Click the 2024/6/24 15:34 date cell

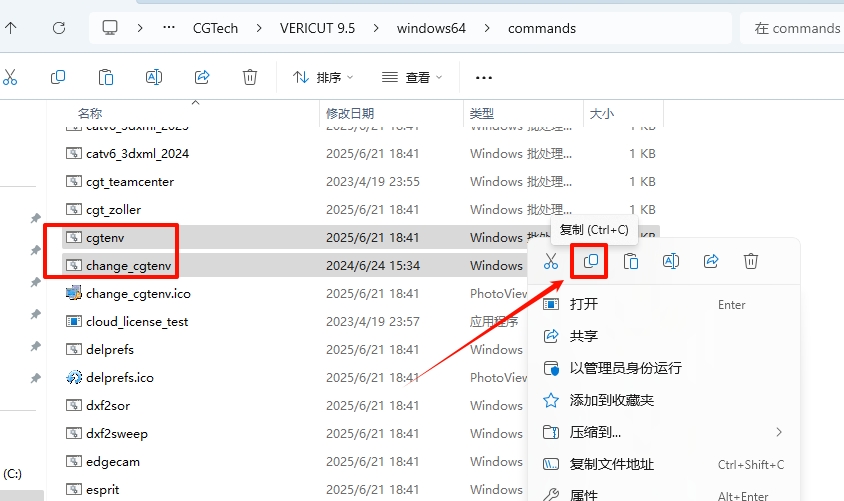click(x=372, y=265)
